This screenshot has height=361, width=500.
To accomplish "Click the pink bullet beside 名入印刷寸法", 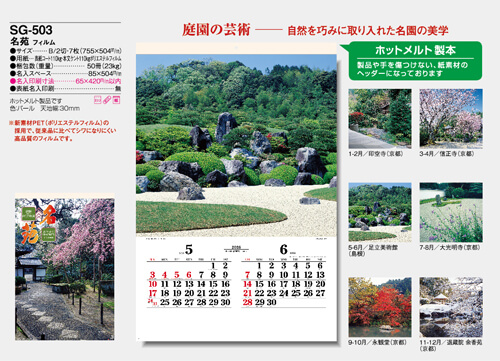I will tap(13, 81).
